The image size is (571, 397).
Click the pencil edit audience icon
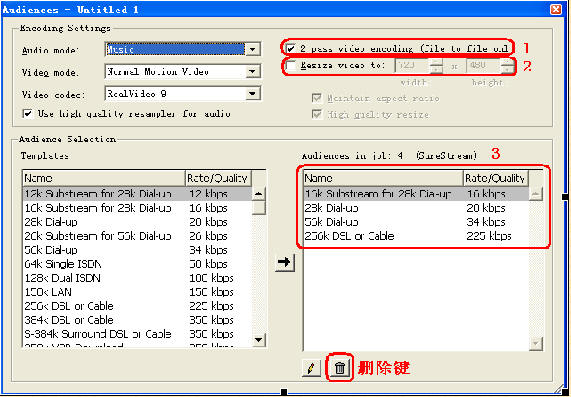[311, 368]
